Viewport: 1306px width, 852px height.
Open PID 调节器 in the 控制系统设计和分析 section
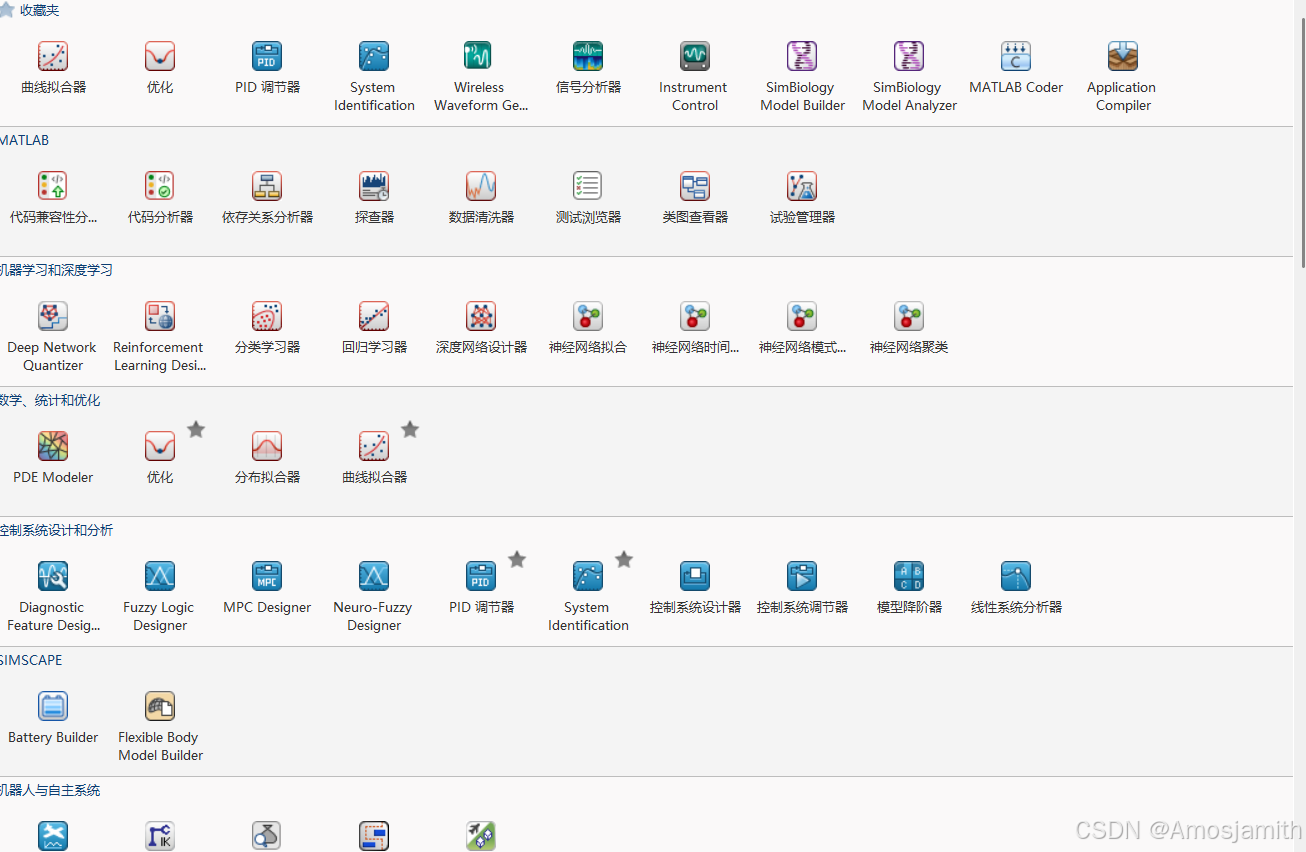pos(481,588)
